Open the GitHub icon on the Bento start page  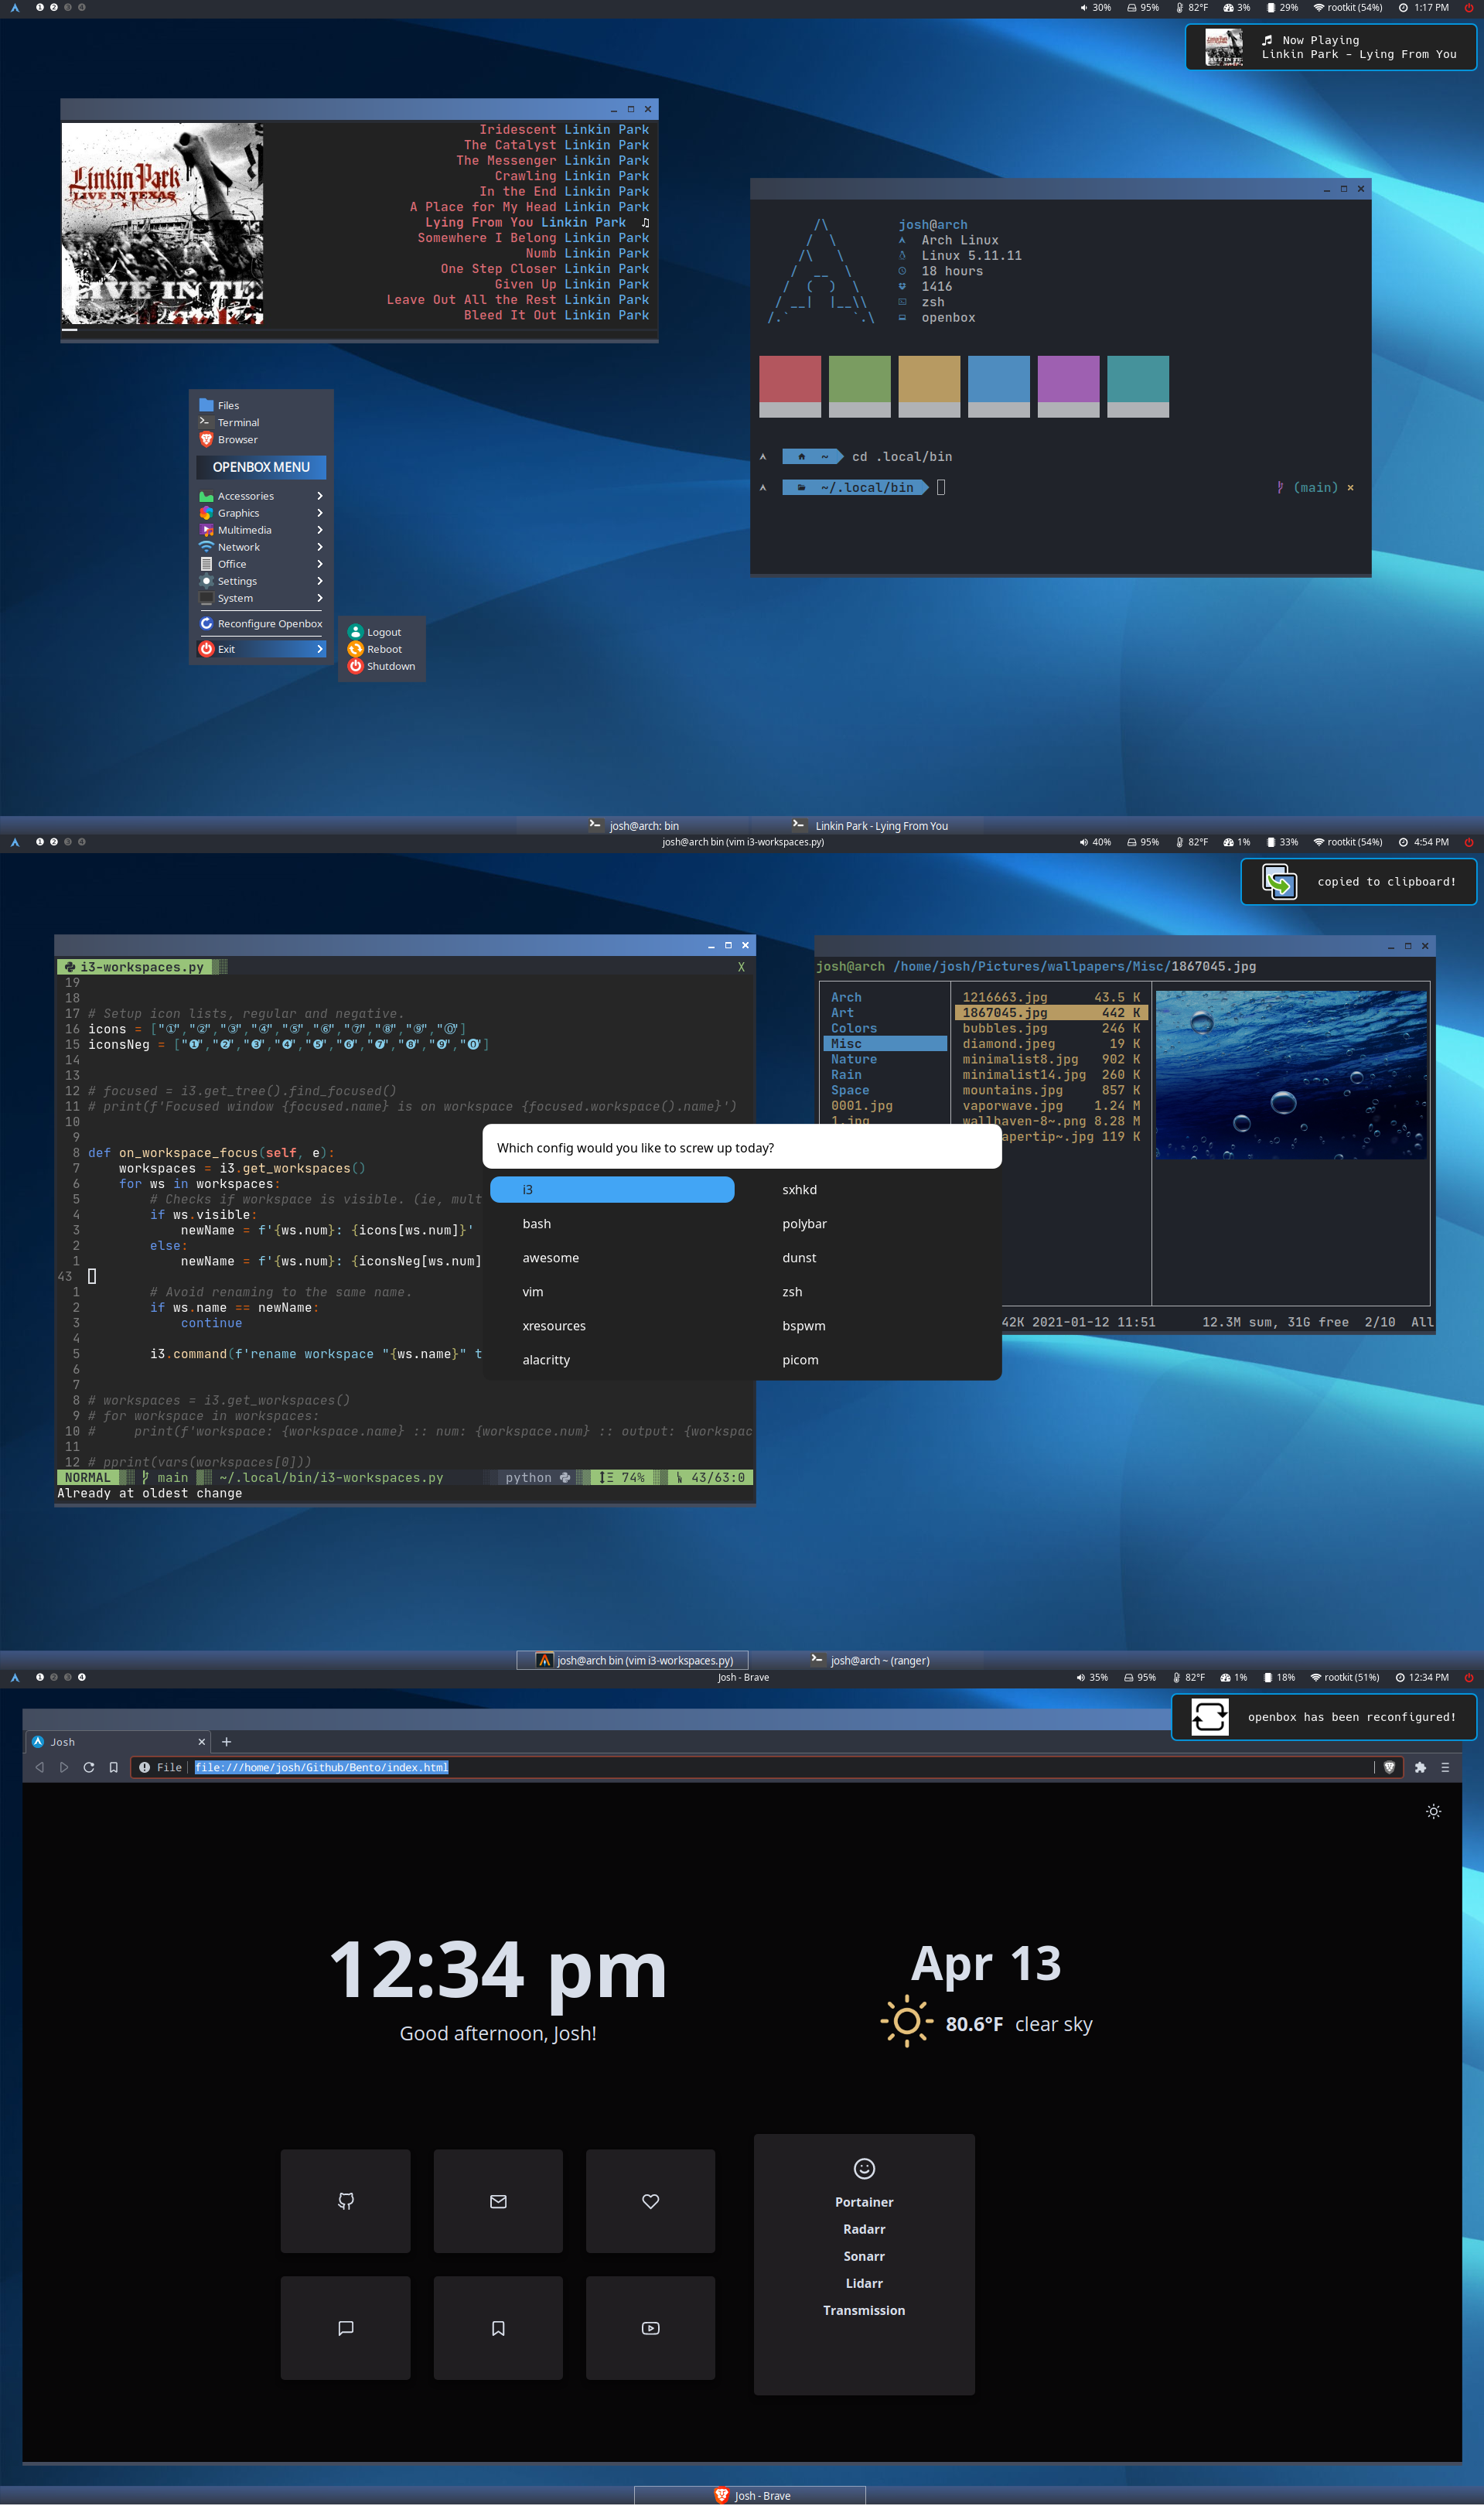pyautogui.click(x=345, y=2201)
